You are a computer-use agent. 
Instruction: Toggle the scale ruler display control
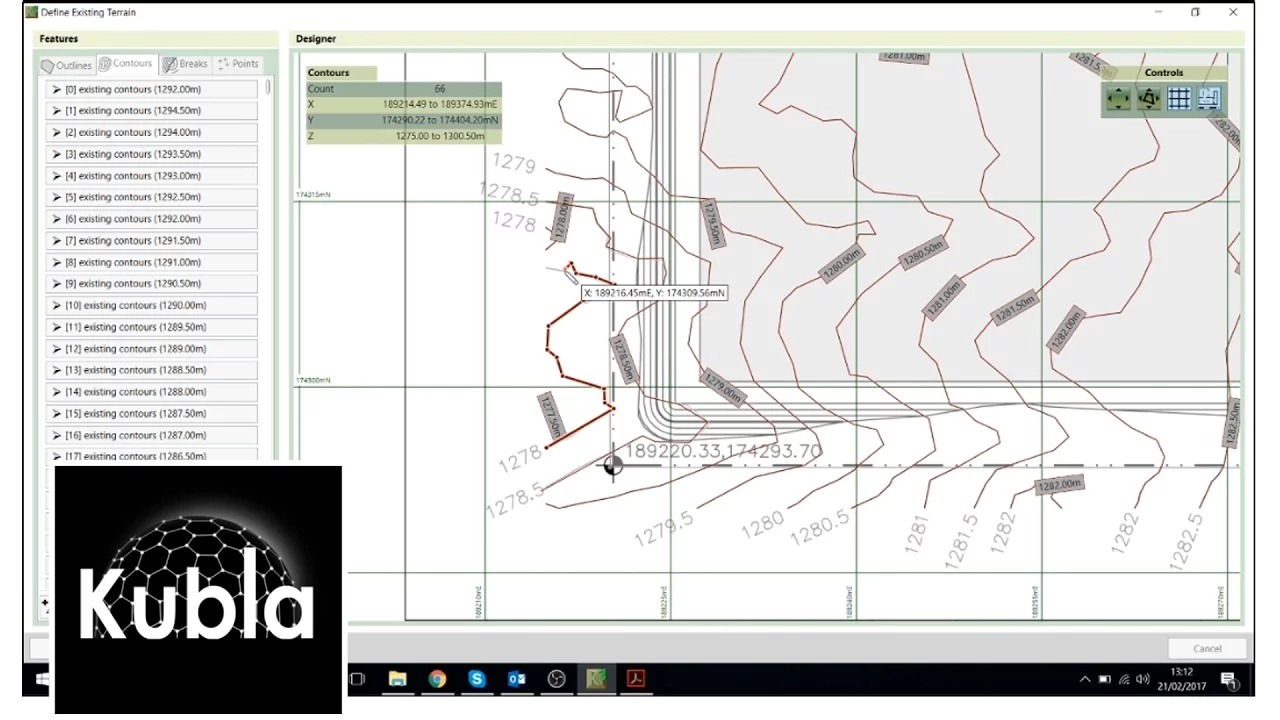click(1209, 99)
